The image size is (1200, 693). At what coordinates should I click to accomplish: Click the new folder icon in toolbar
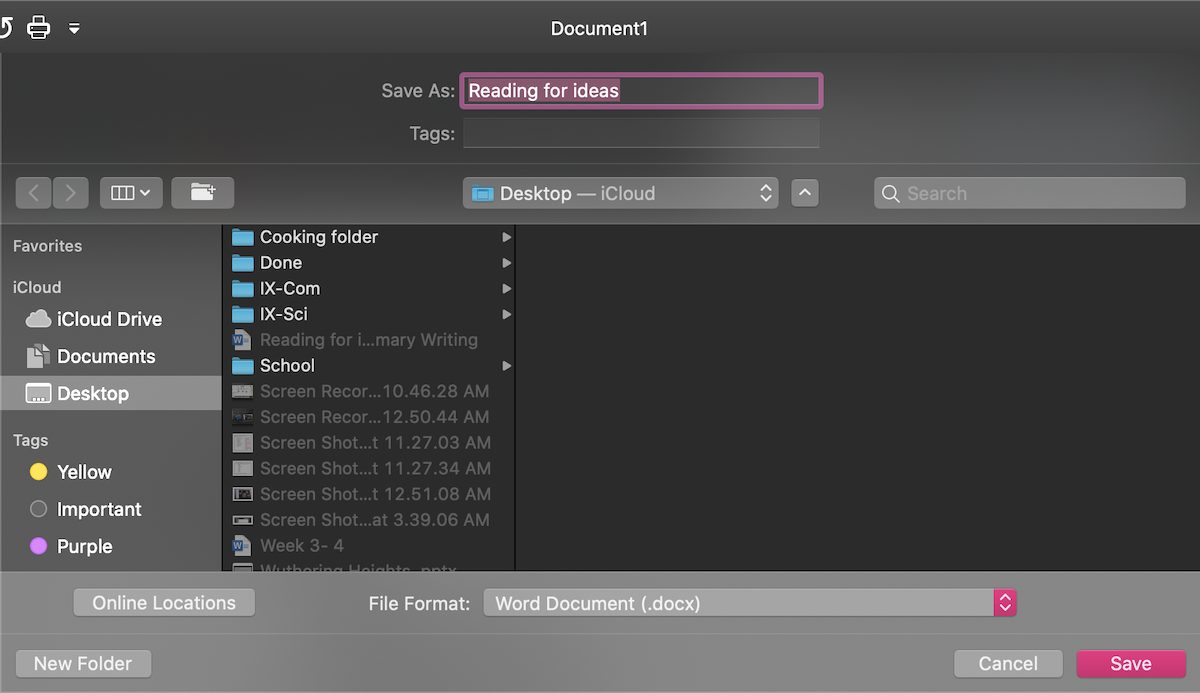pos(202,193)
